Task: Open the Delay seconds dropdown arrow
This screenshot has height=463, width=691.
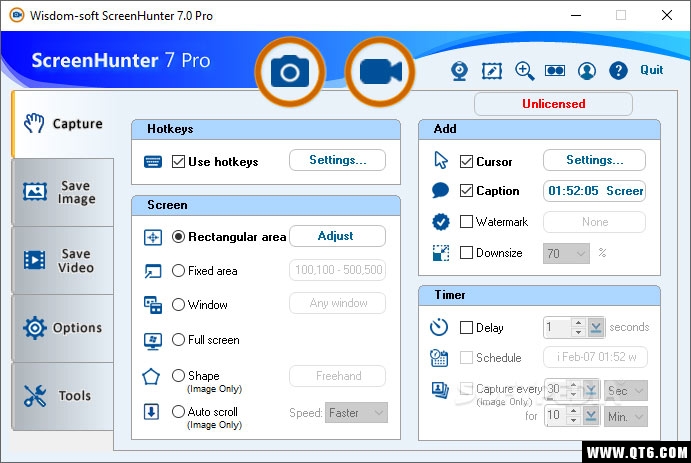Action: (x=596, y=327)
